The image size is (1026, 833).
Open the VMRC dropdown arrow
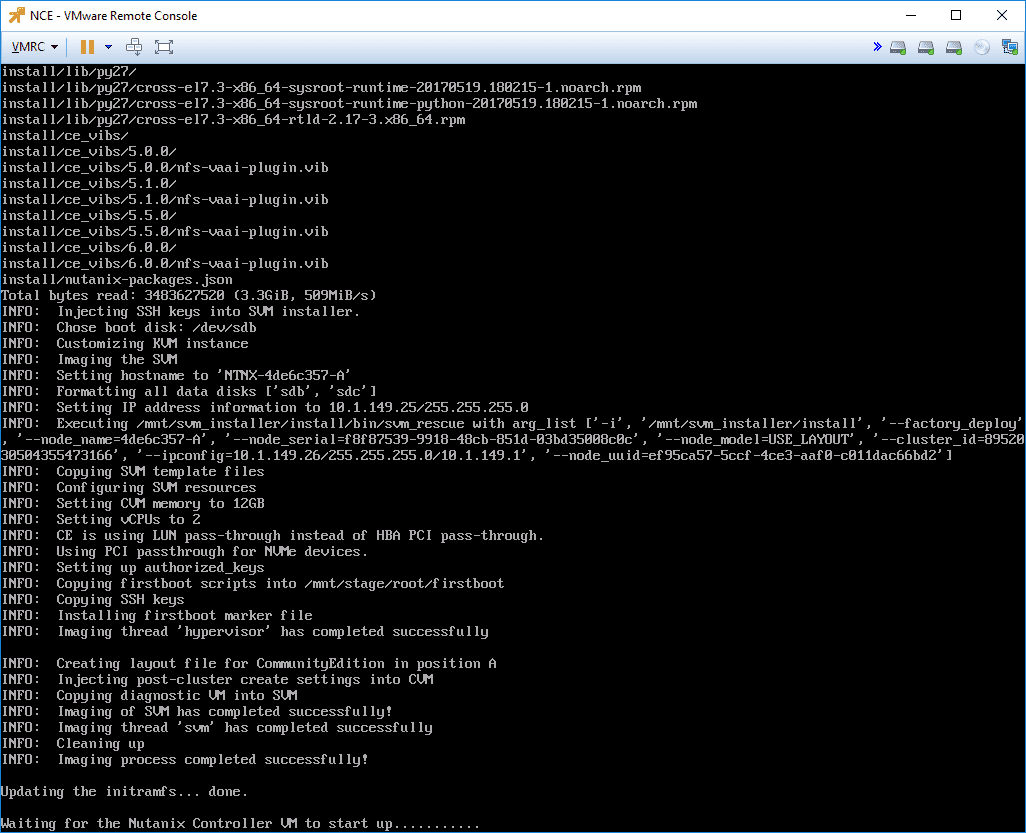click(x=53, y=46)
